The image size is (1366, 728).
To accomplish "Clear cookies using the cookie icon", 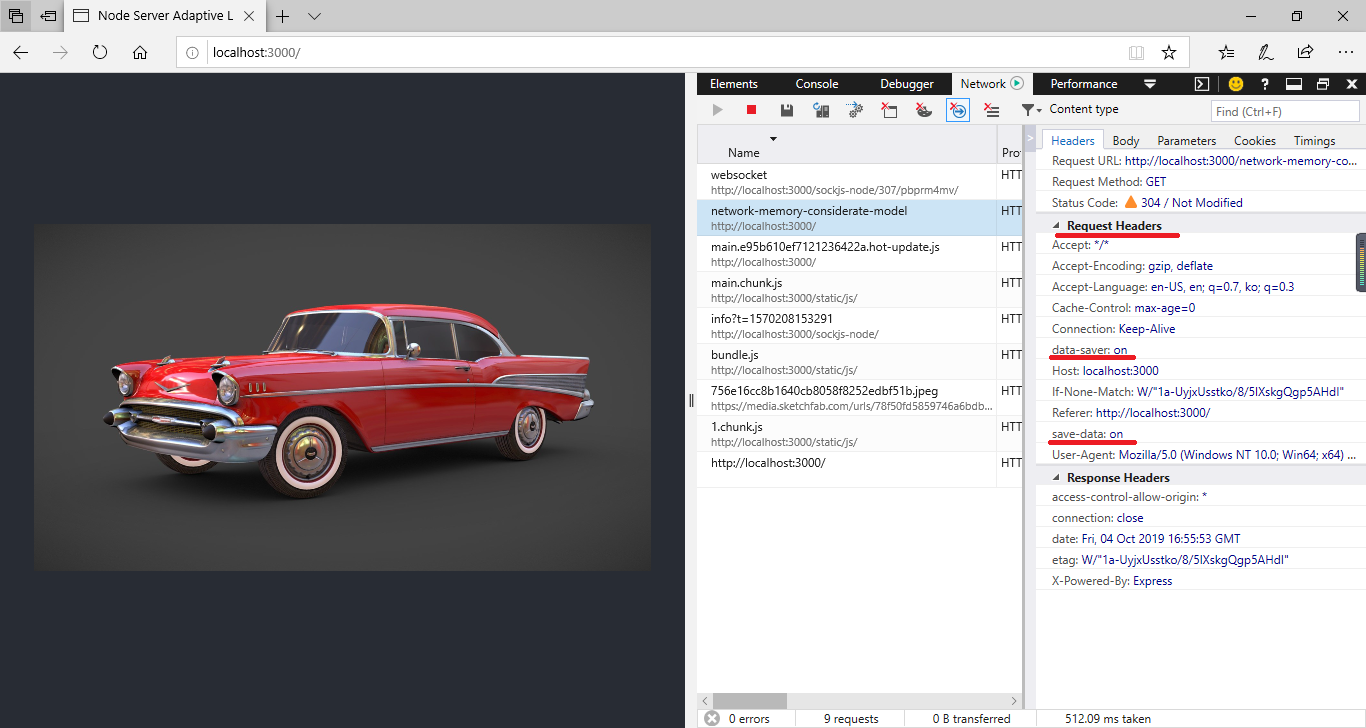I will (923, 110).
